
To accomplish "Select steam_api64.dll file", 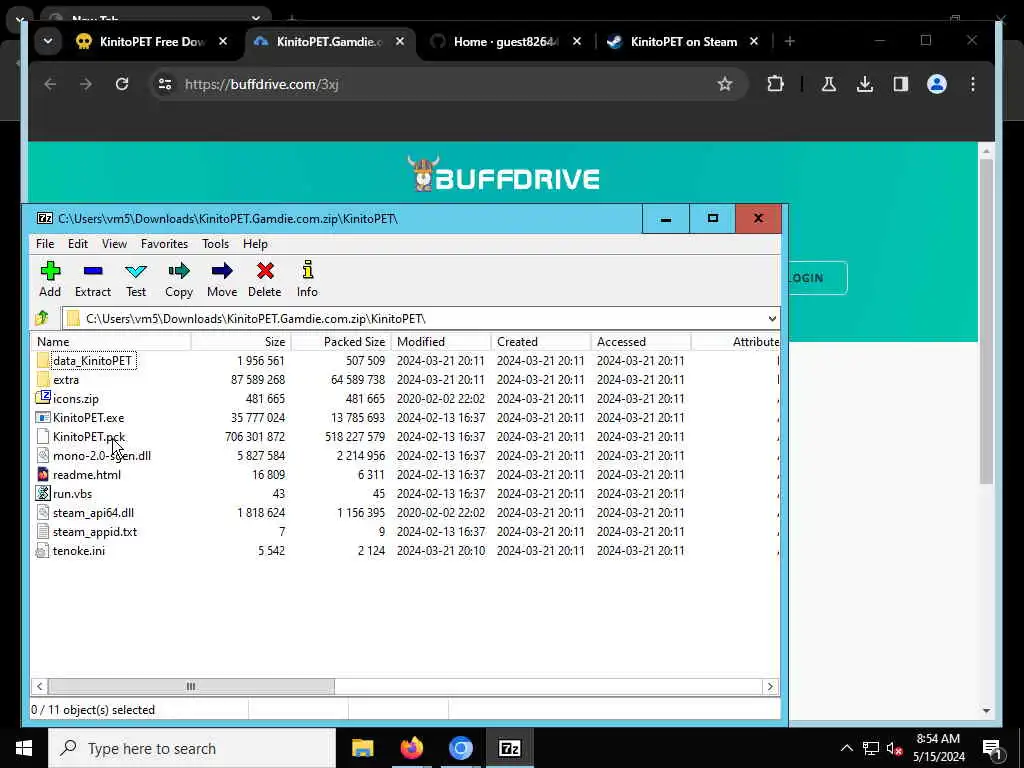I will [93, 513].
